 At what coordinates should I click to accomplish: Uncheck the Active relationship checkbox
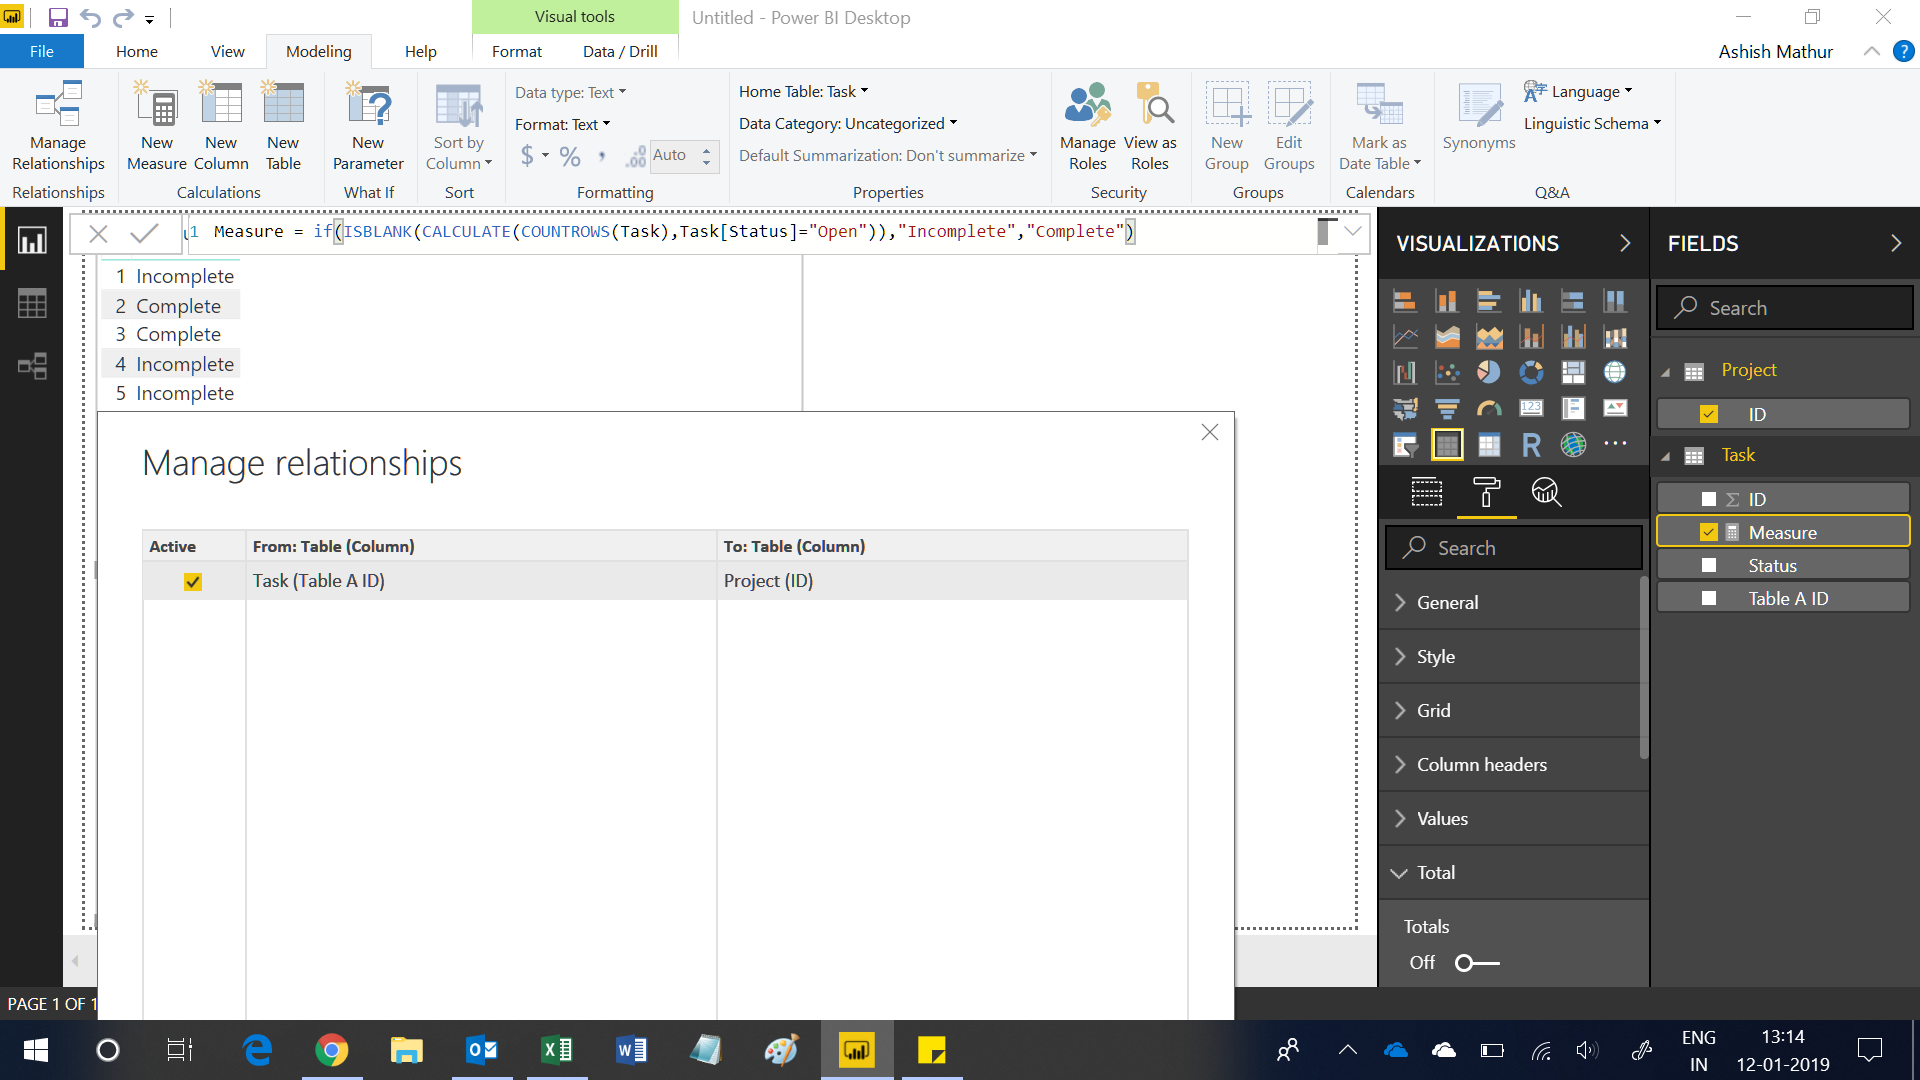tap(193, 582)
